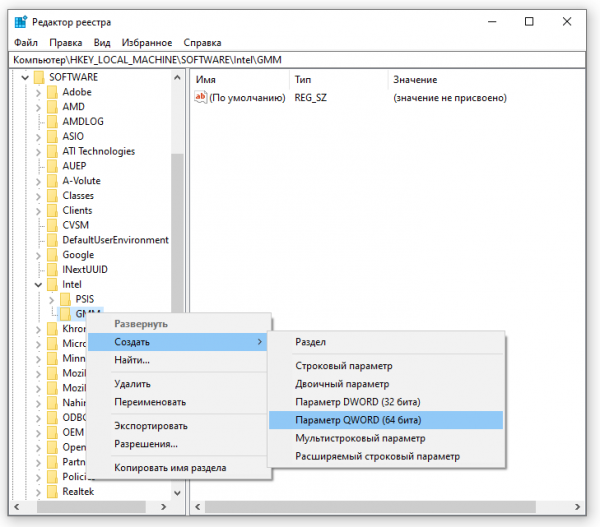This screenshot has width=600, height=527.
Task: Click tree pane scroll up arrow
Action: coord(177,78)
